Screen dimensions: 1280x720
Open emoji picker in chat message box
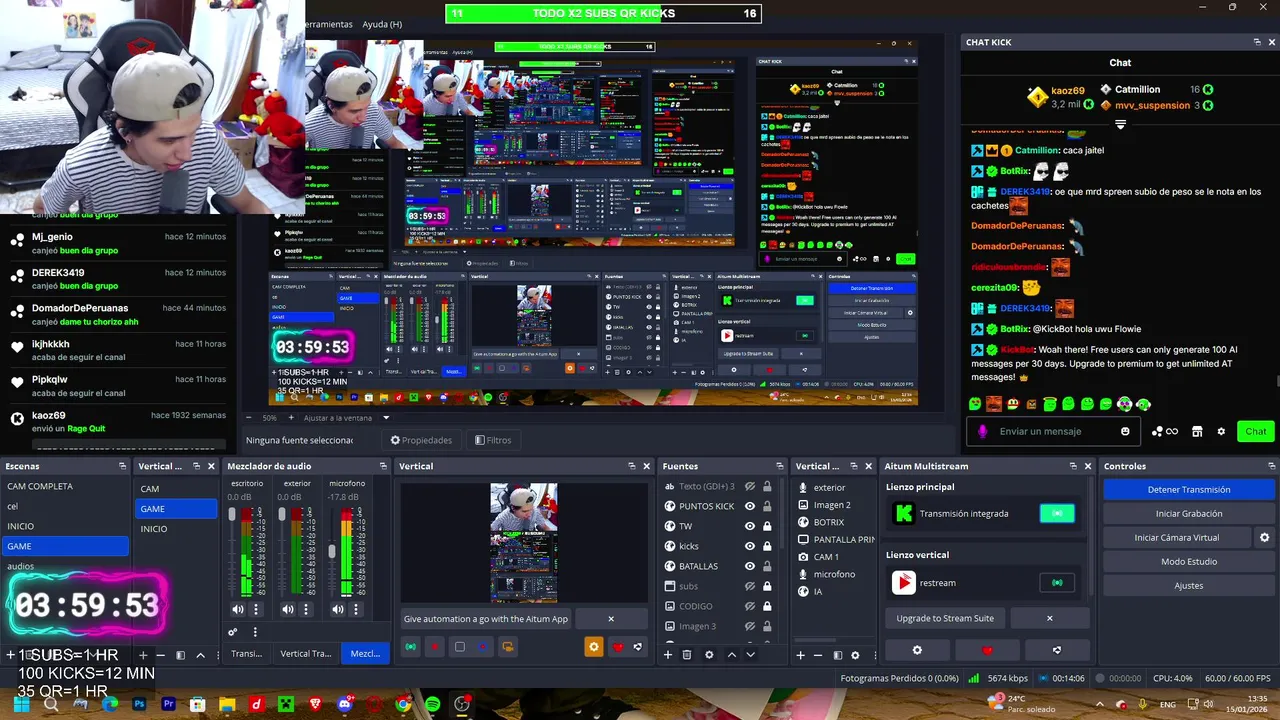(x=1125, y=432)
